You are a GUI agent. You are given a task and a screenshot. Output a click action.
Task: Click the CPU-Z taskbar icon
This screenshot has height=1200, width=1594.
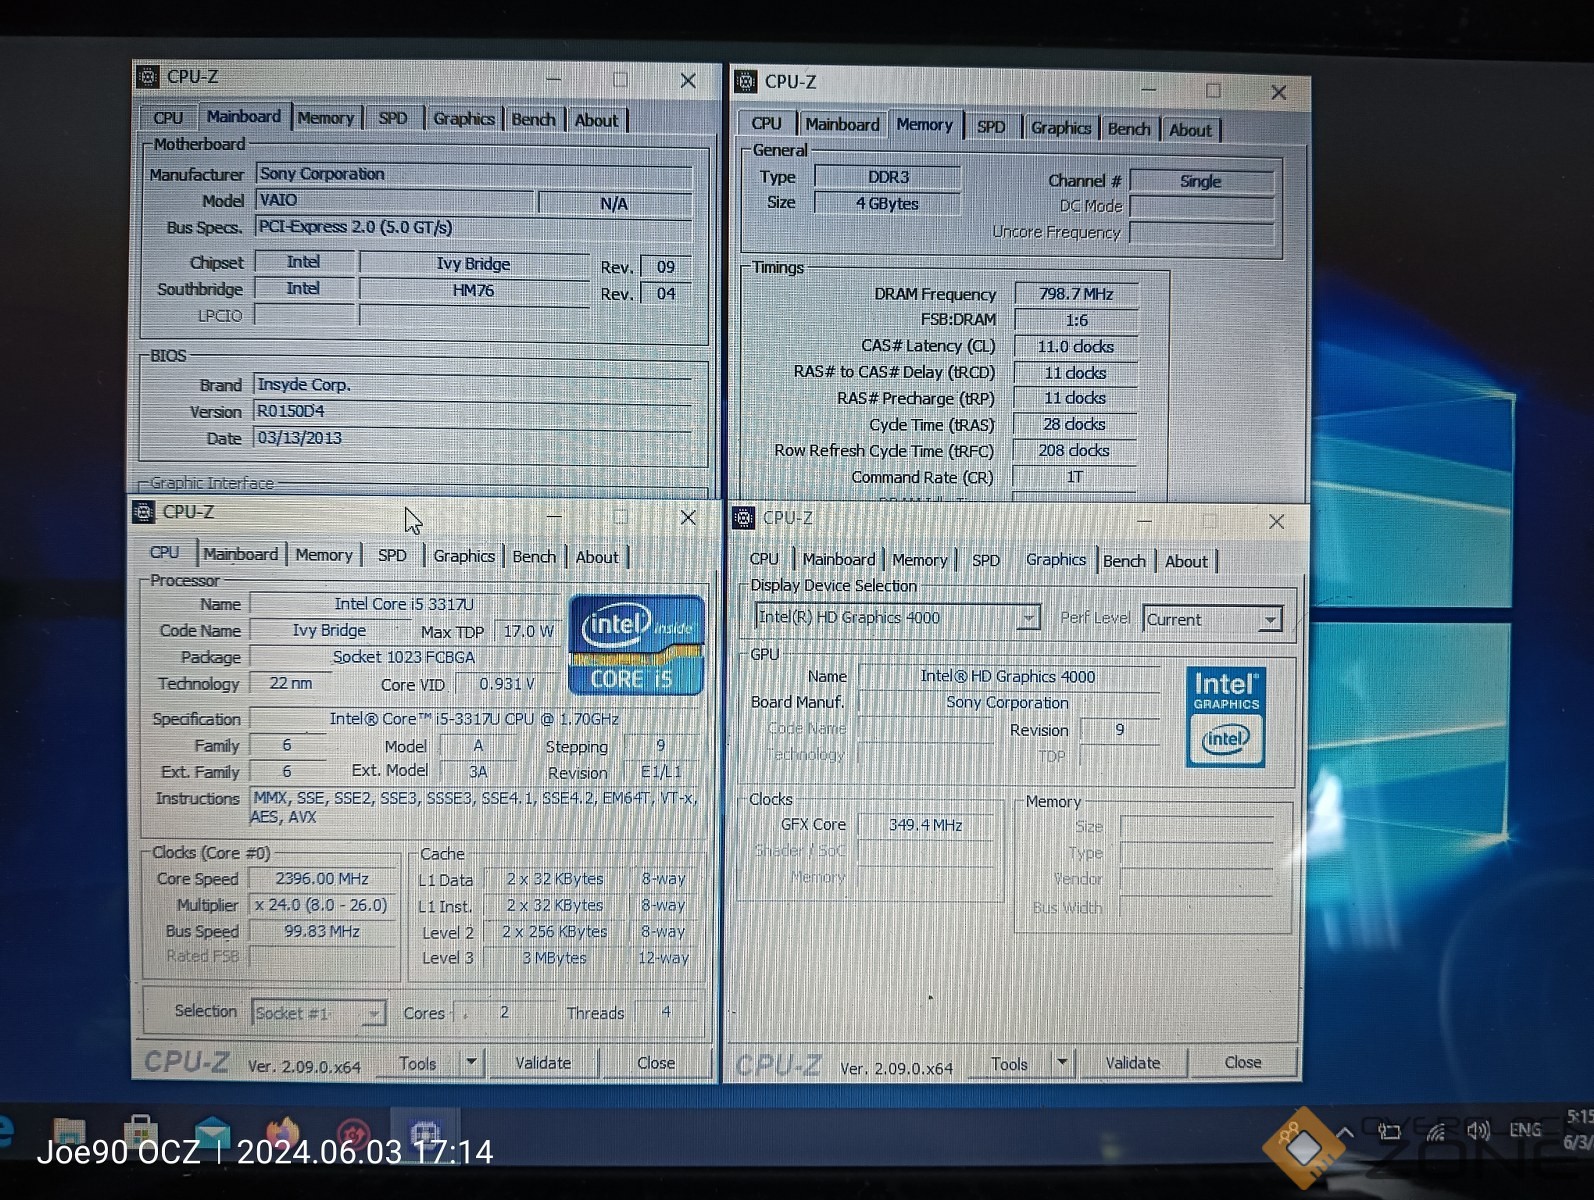(424, 1136)
